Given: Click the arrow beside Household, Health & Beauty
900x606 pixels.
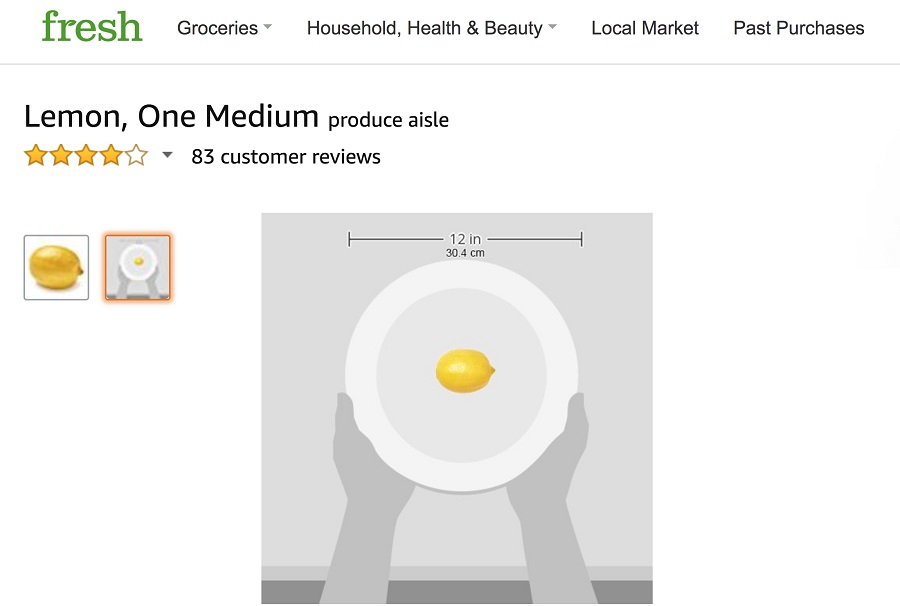Looking at the screenshot, I should tap(552, 27).
